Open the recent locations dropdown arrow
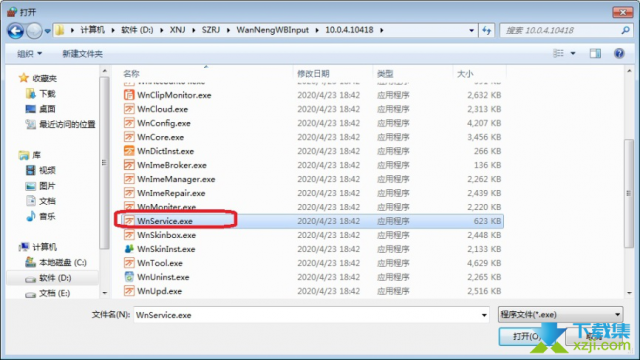The width and height of the screenshot is (640, 360). pyautogui.click(x=47, y=31)
